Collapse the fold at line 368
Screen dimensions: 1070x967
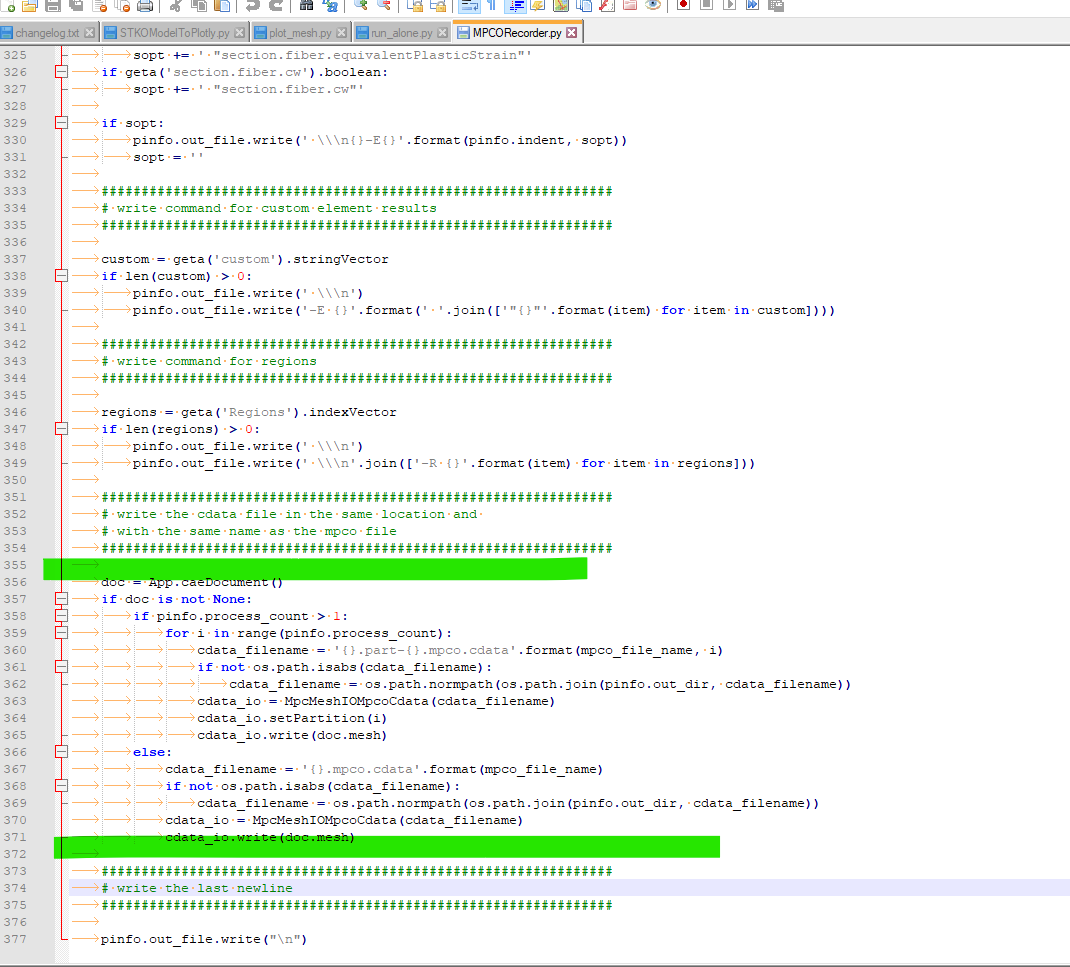[61, 785]
